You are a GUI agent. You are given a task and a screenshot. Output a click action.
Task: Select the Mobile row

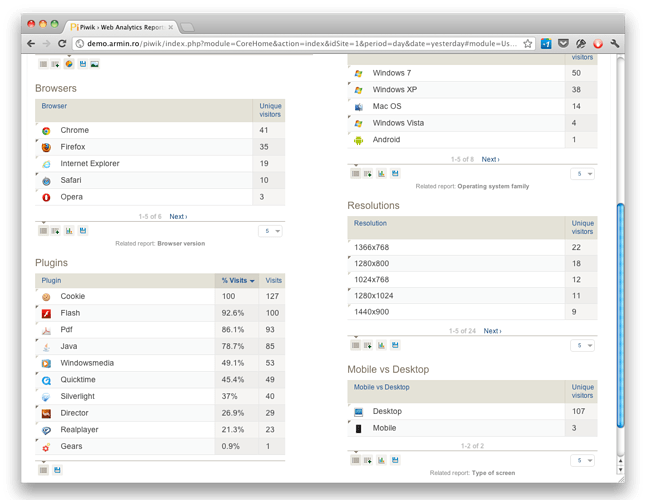(472, 428)
